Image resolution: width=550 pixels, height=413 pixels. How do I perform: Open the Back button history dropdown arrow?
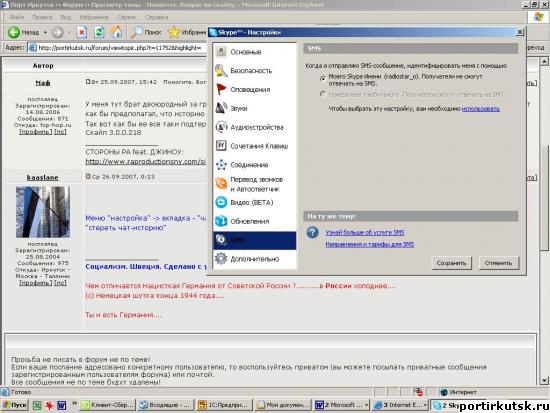(x=45, y=33)
